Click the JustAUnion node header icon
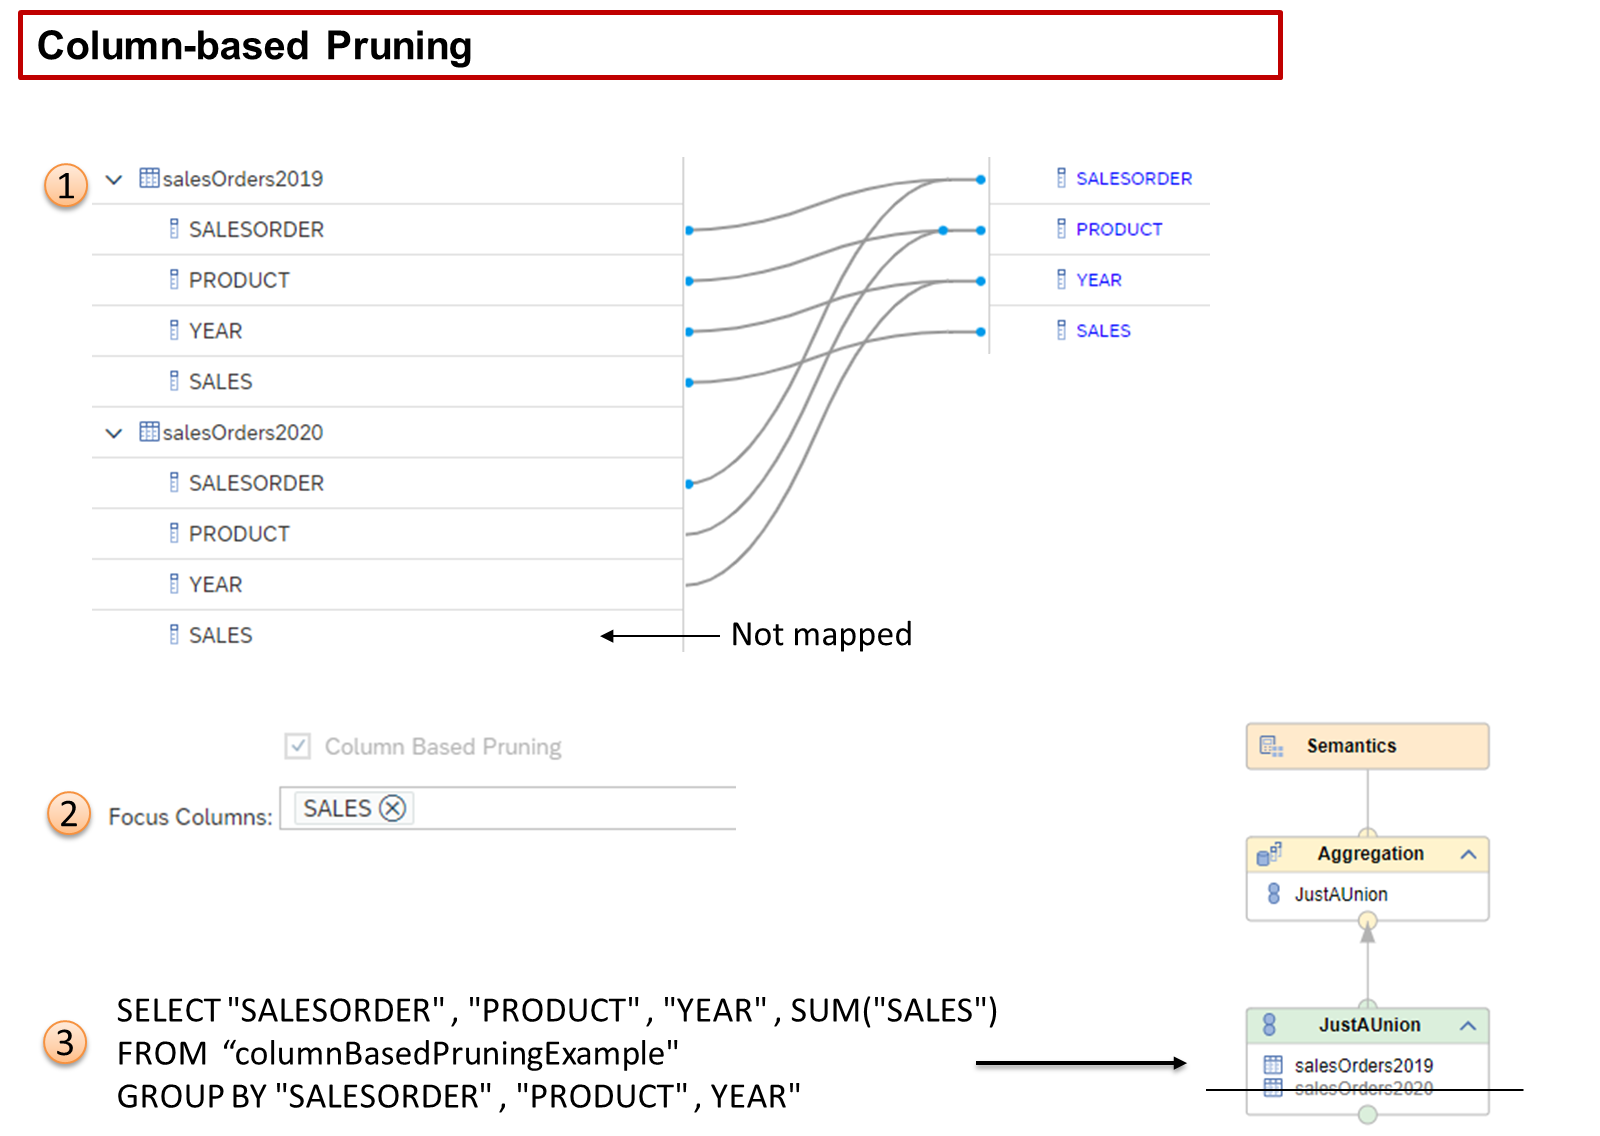Screen dimensions: 1600x1136 [1269, 1025]
